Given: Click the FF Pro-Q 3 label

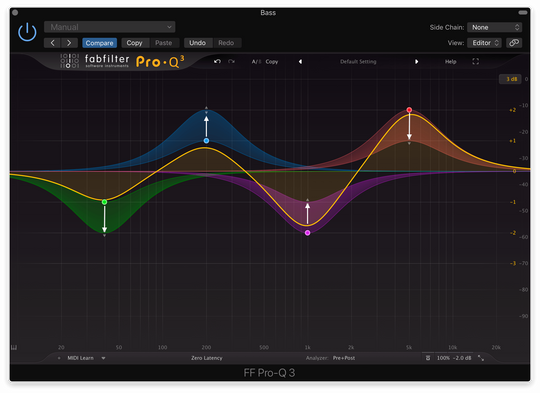Looking at the screenshot, I should coord(269,373).
